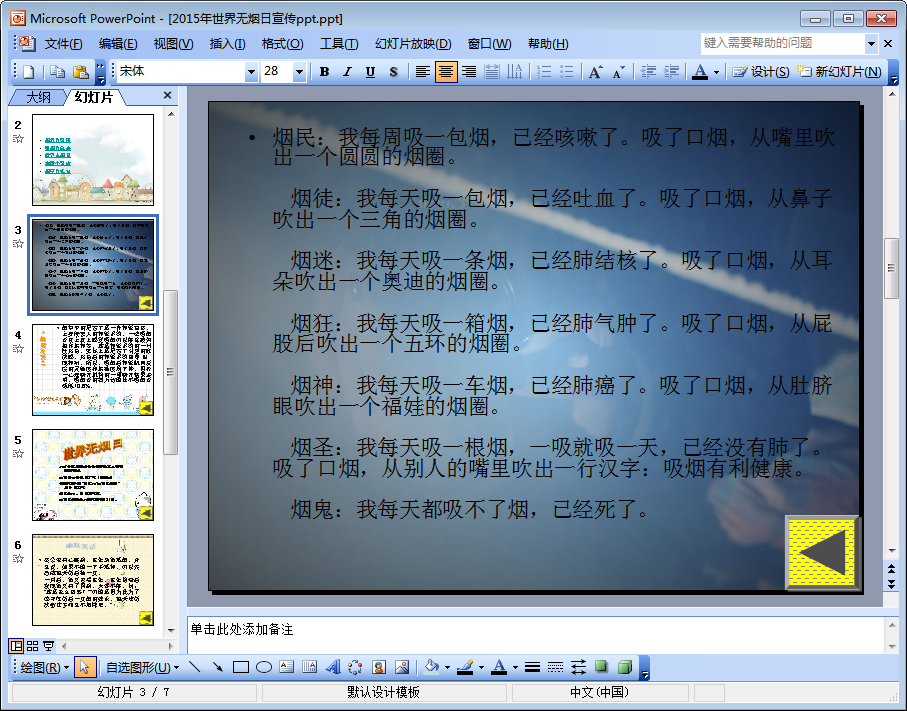Open the 格式 menu
This screenshot has width=907, height=711.
[282, 44]
